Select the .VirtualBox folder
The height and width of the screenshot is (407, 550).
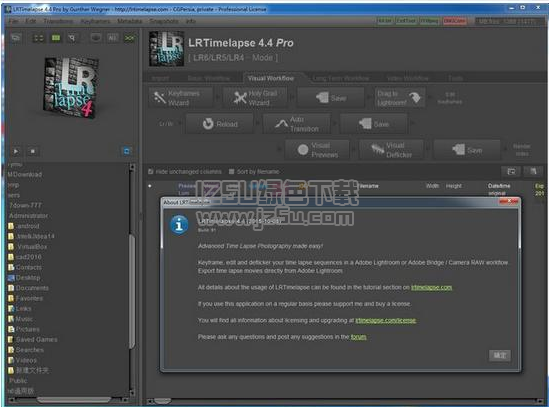click(x=28, y=247)
